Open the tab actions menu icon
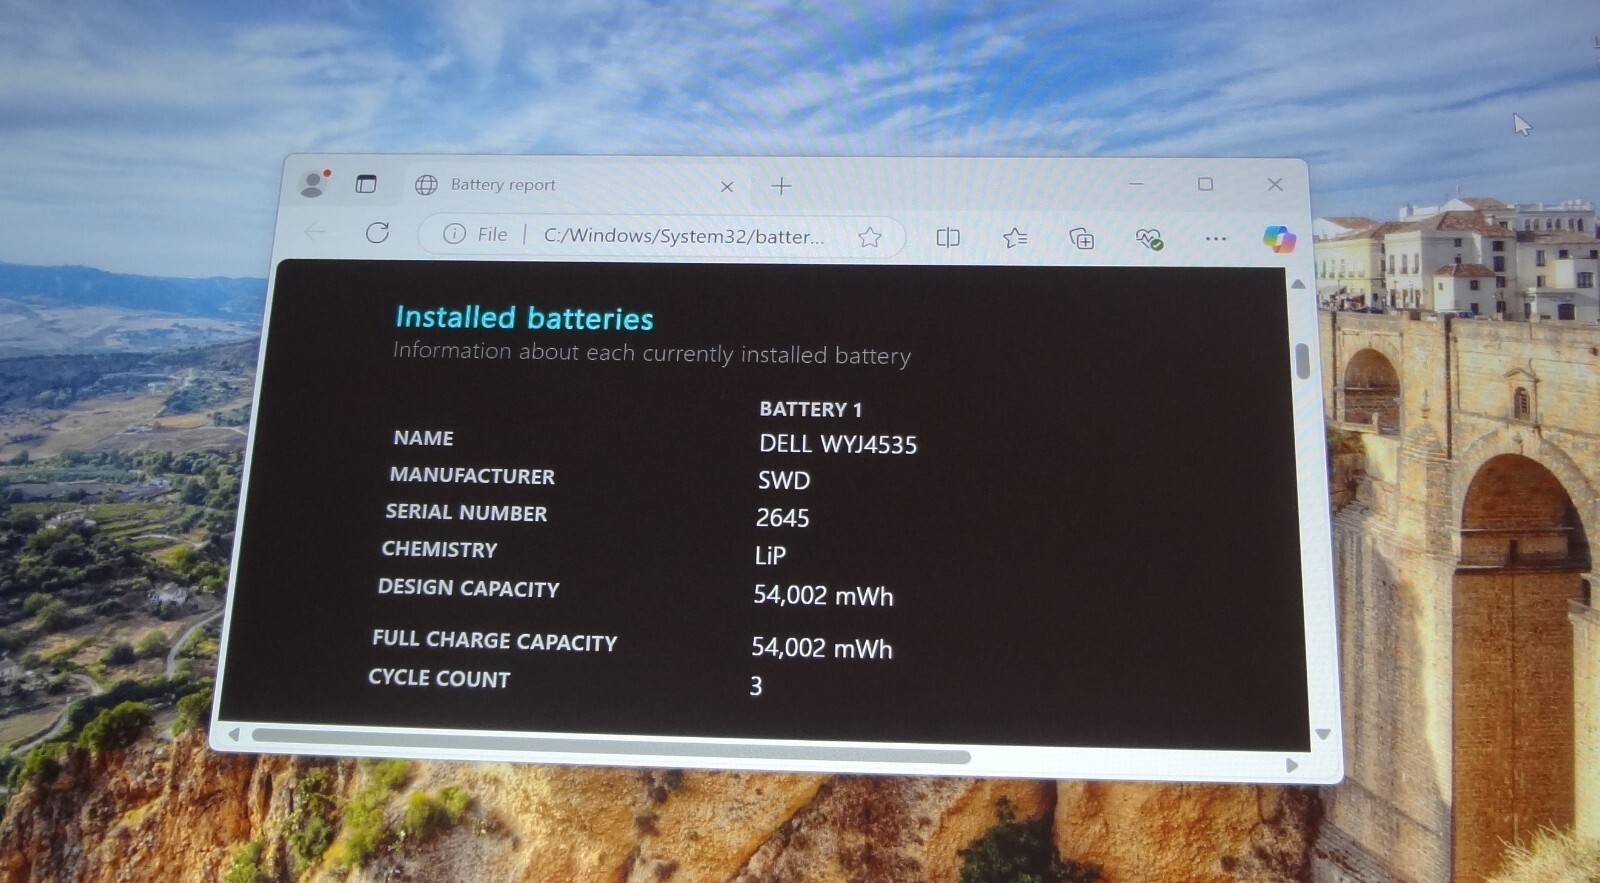1600x883 pixels. pyautogui.click(x=366, y=184)
